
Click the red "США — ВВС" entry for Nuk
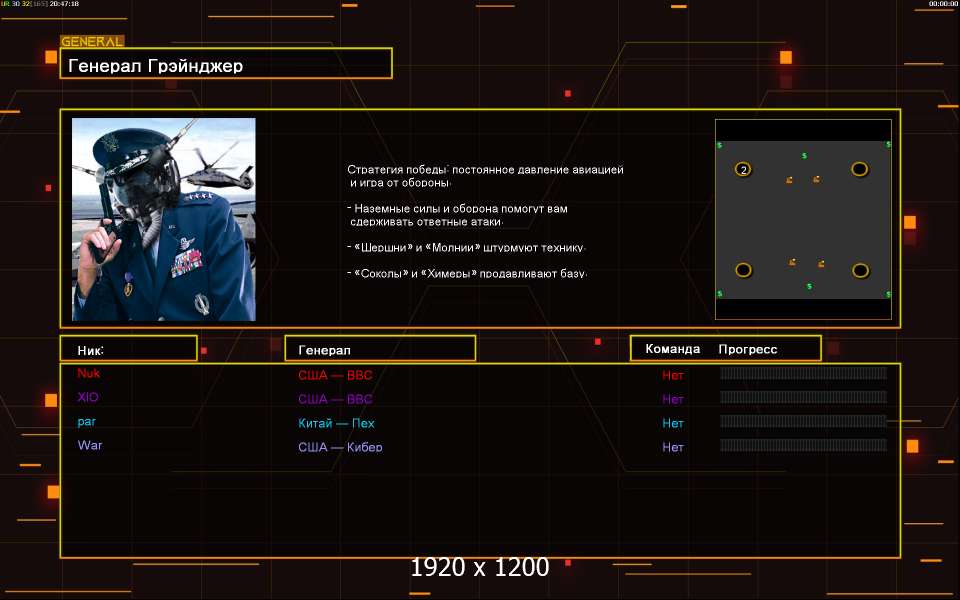pyautogui.click(x=335, y=375)
